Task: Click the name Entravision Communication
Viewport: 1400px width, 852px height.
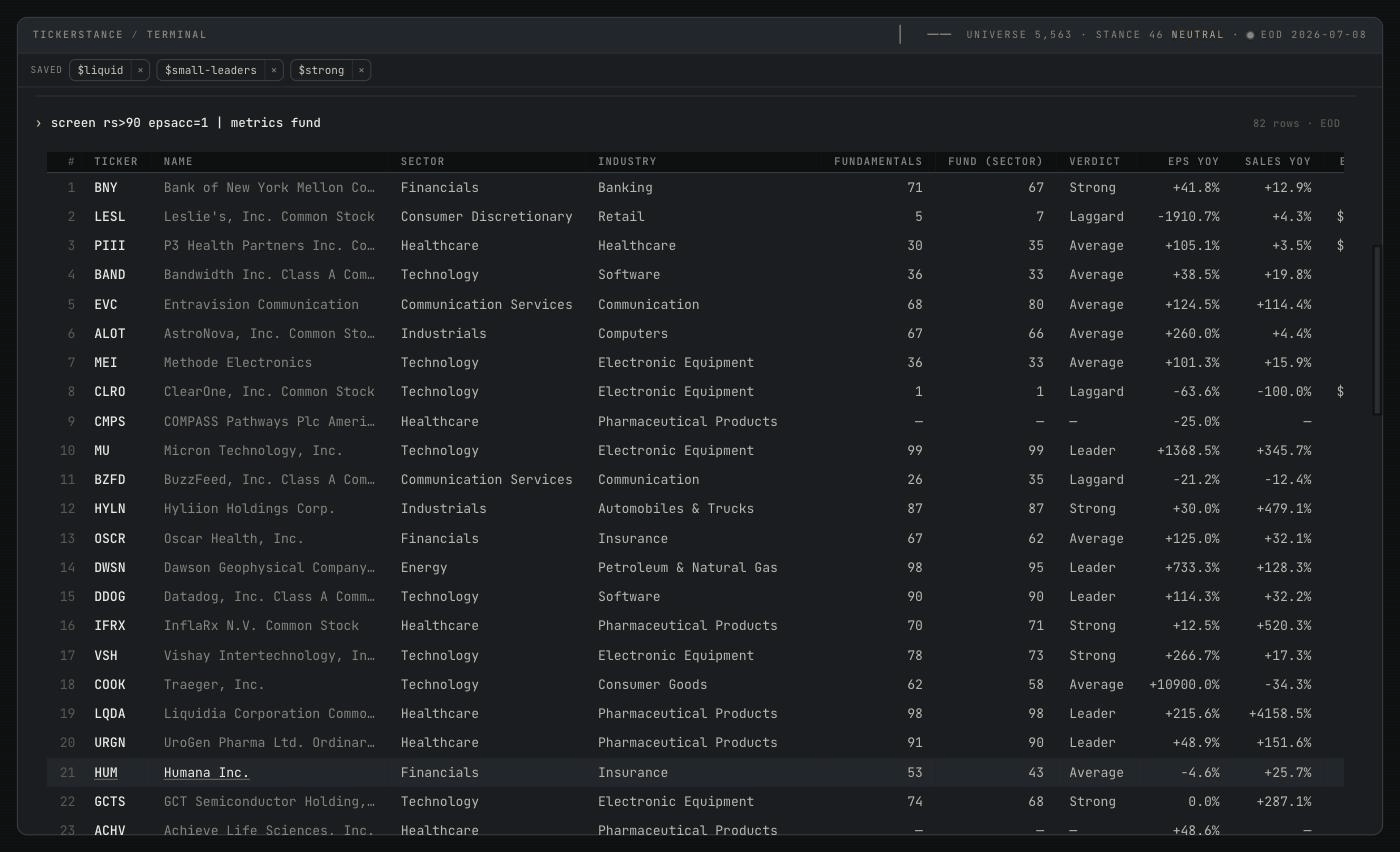Action: pos(261,304)
